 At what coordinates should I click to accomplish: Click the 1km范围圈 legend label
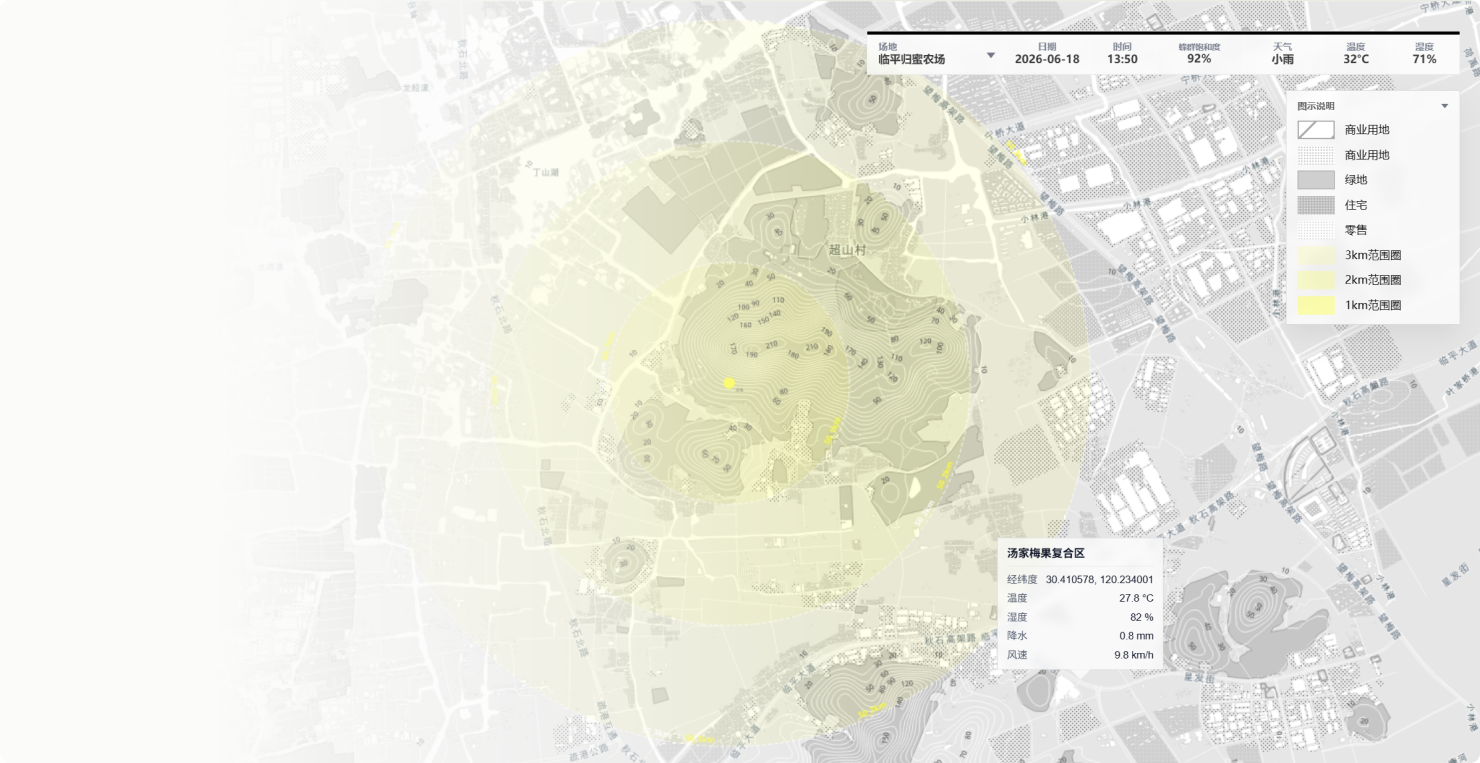[x=1373, y=305]
